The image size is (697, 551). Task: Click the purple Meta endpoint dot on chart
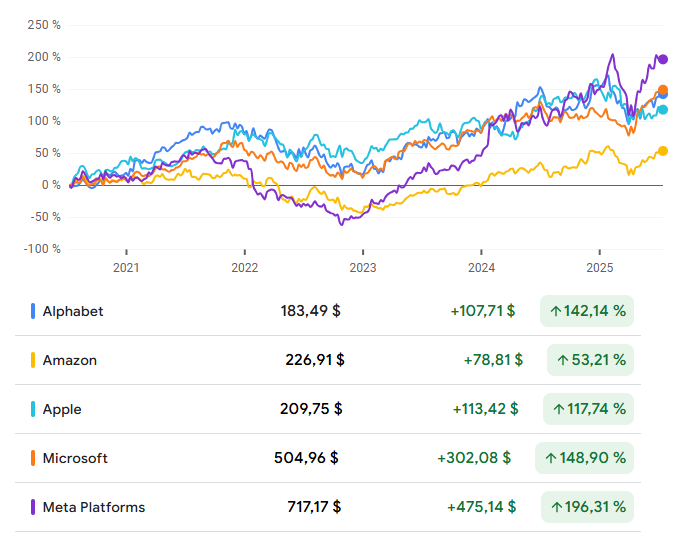[x=662, y=59]
